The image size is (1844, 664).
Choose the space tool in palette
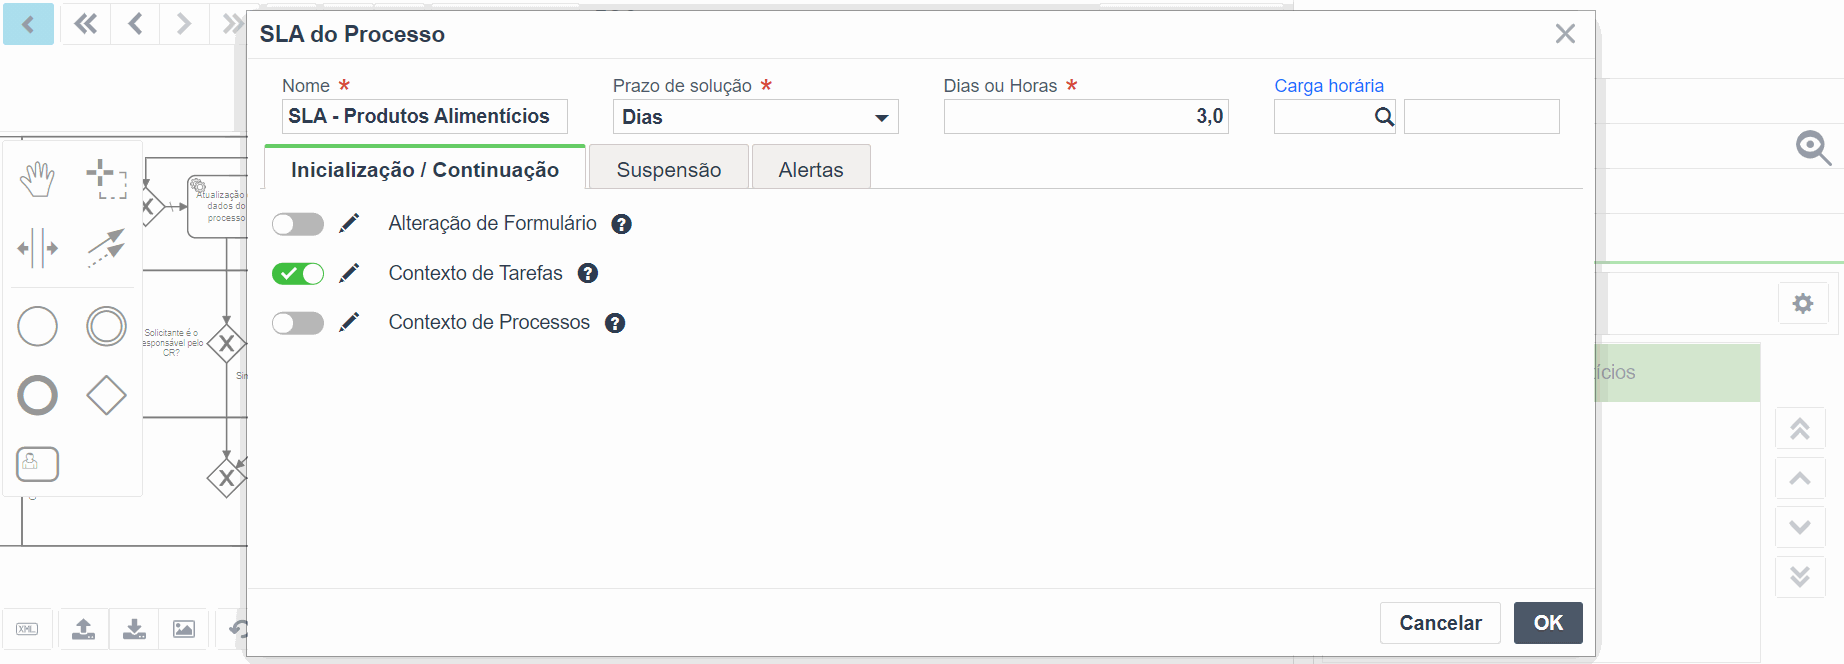38,248
